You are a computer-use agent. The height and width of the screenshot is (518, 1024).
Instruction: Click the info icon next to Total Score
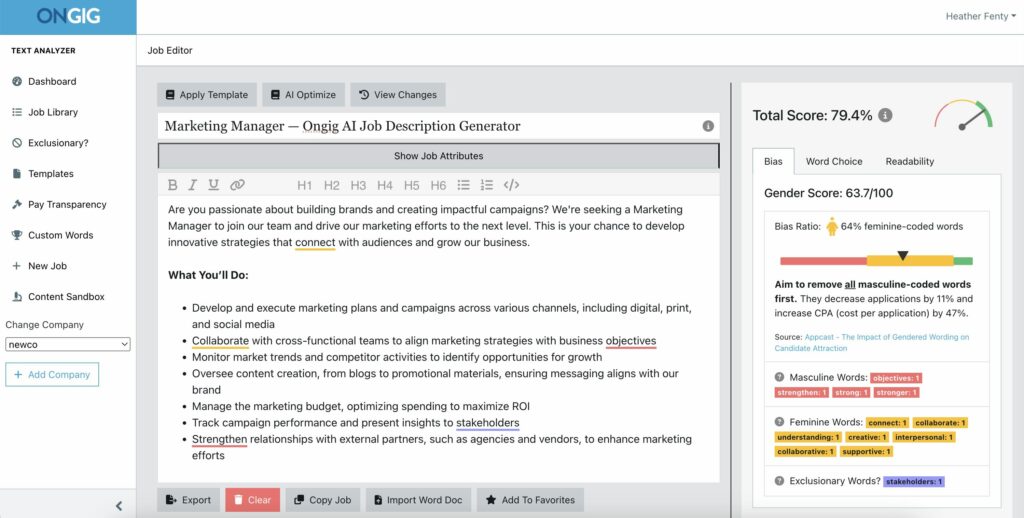point(885,116)
